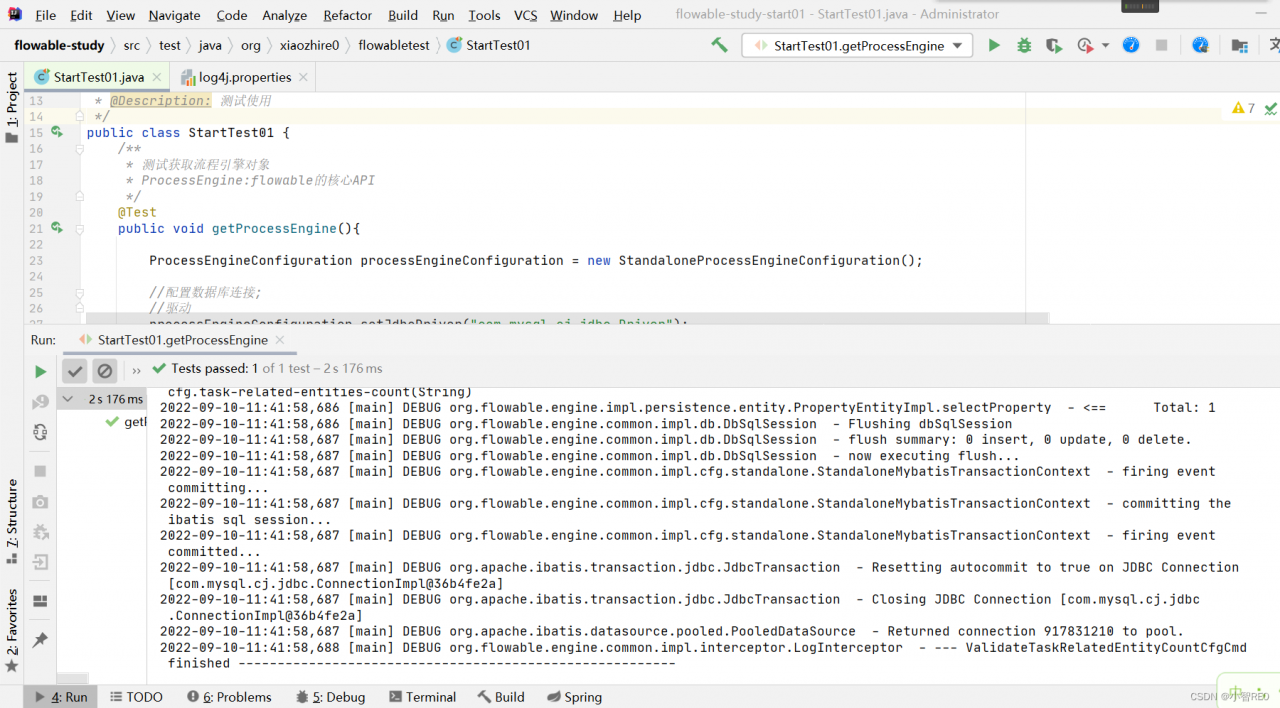The width and height of the screenshot is (1280, 708).
Task: Click the disabled stop button in the main toolbar
Action: (x=1161, y=45)
